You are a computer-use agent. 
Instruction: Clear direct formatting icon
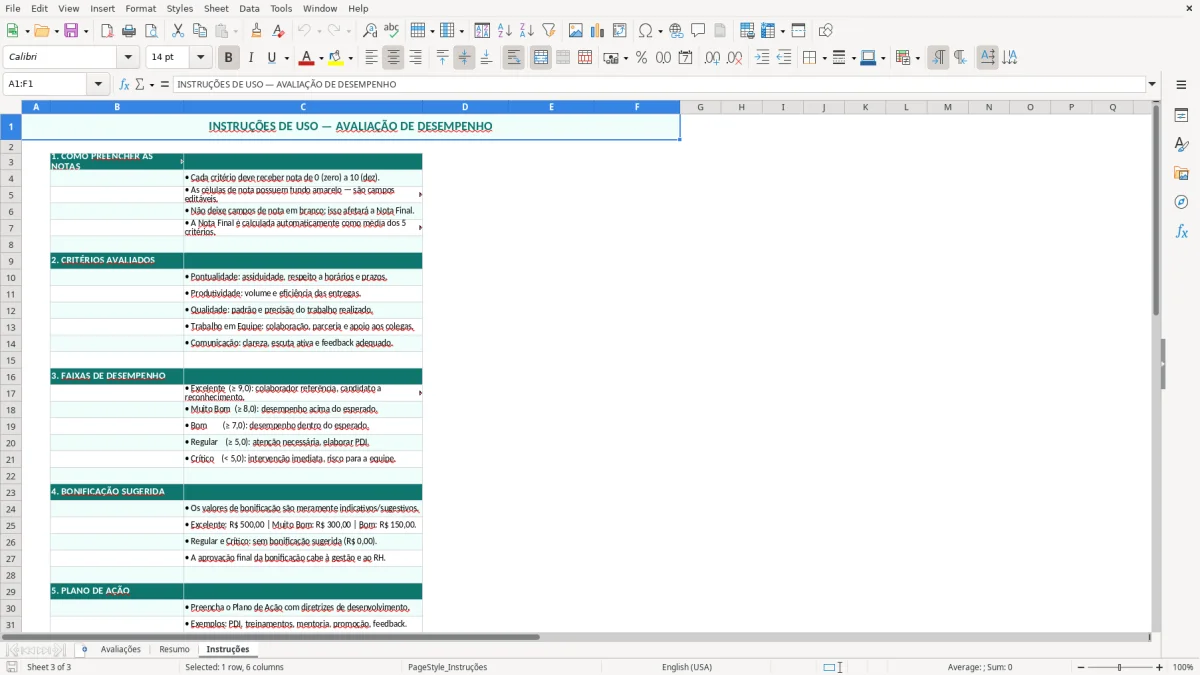tap(279, 31)
